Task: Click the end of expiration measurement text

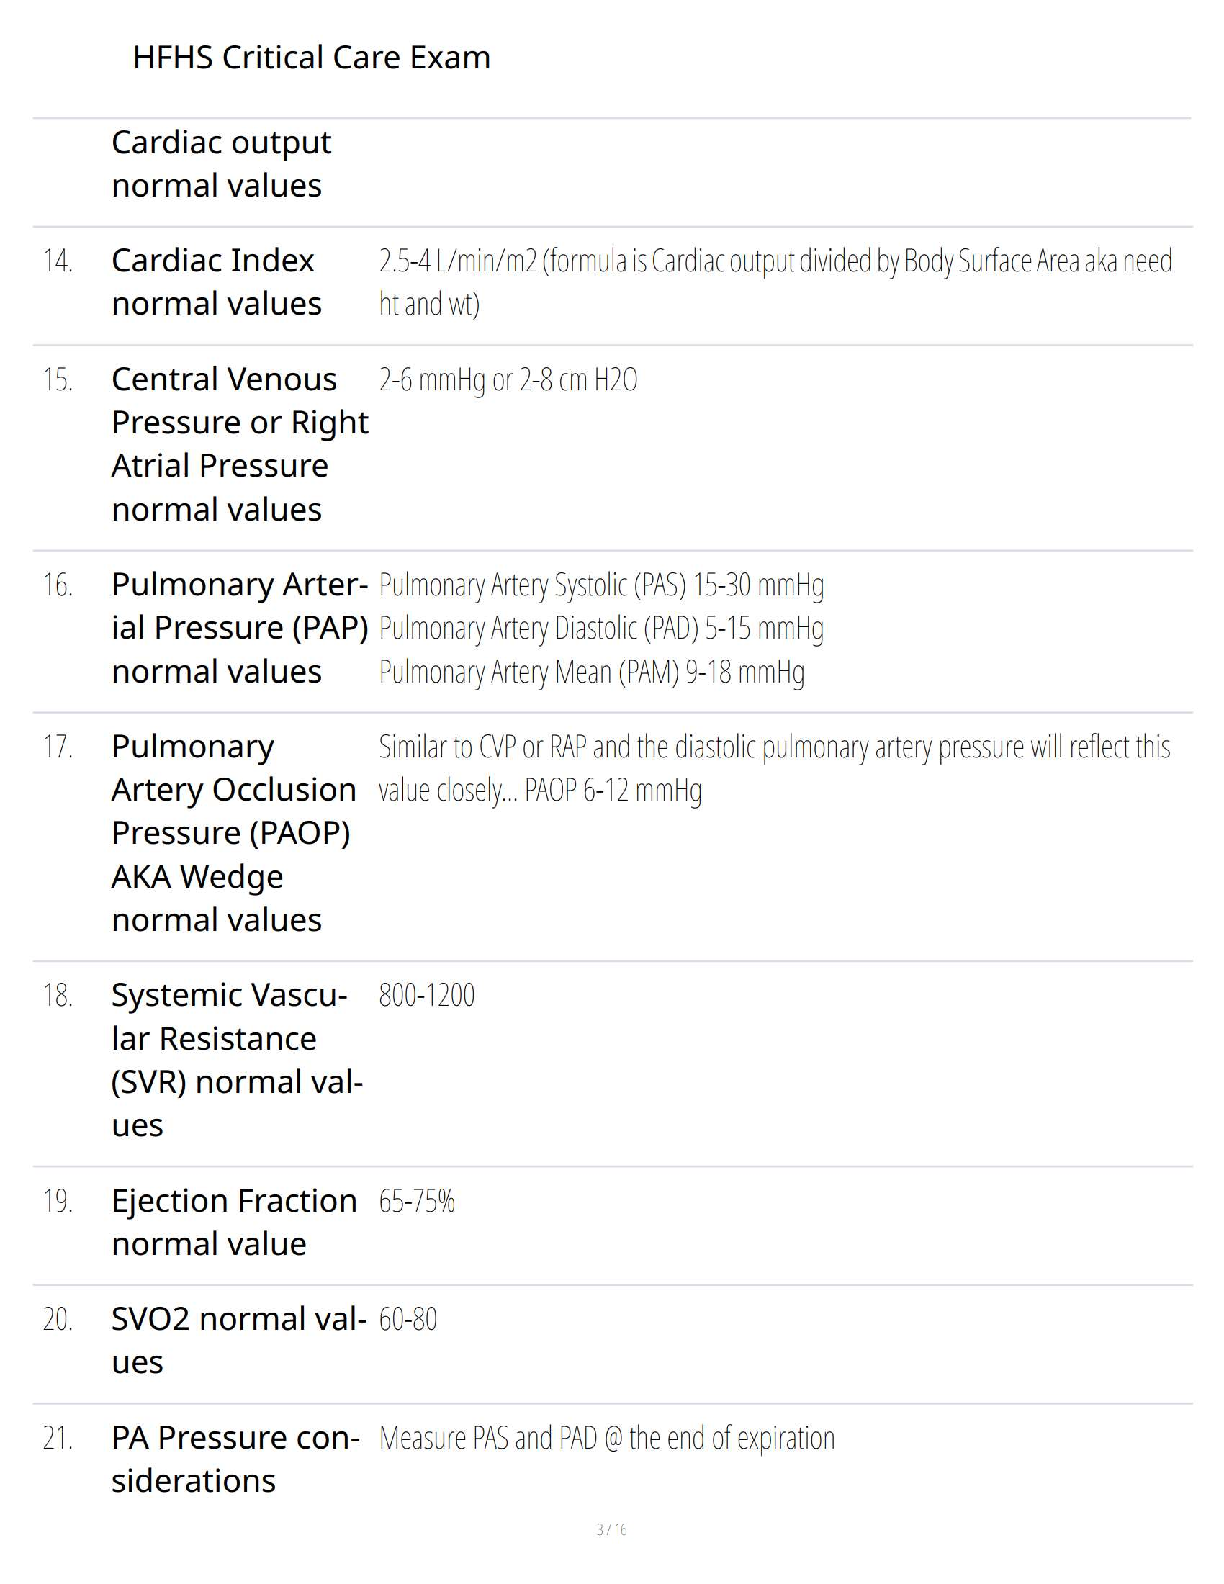Action: click(607, 1439)
